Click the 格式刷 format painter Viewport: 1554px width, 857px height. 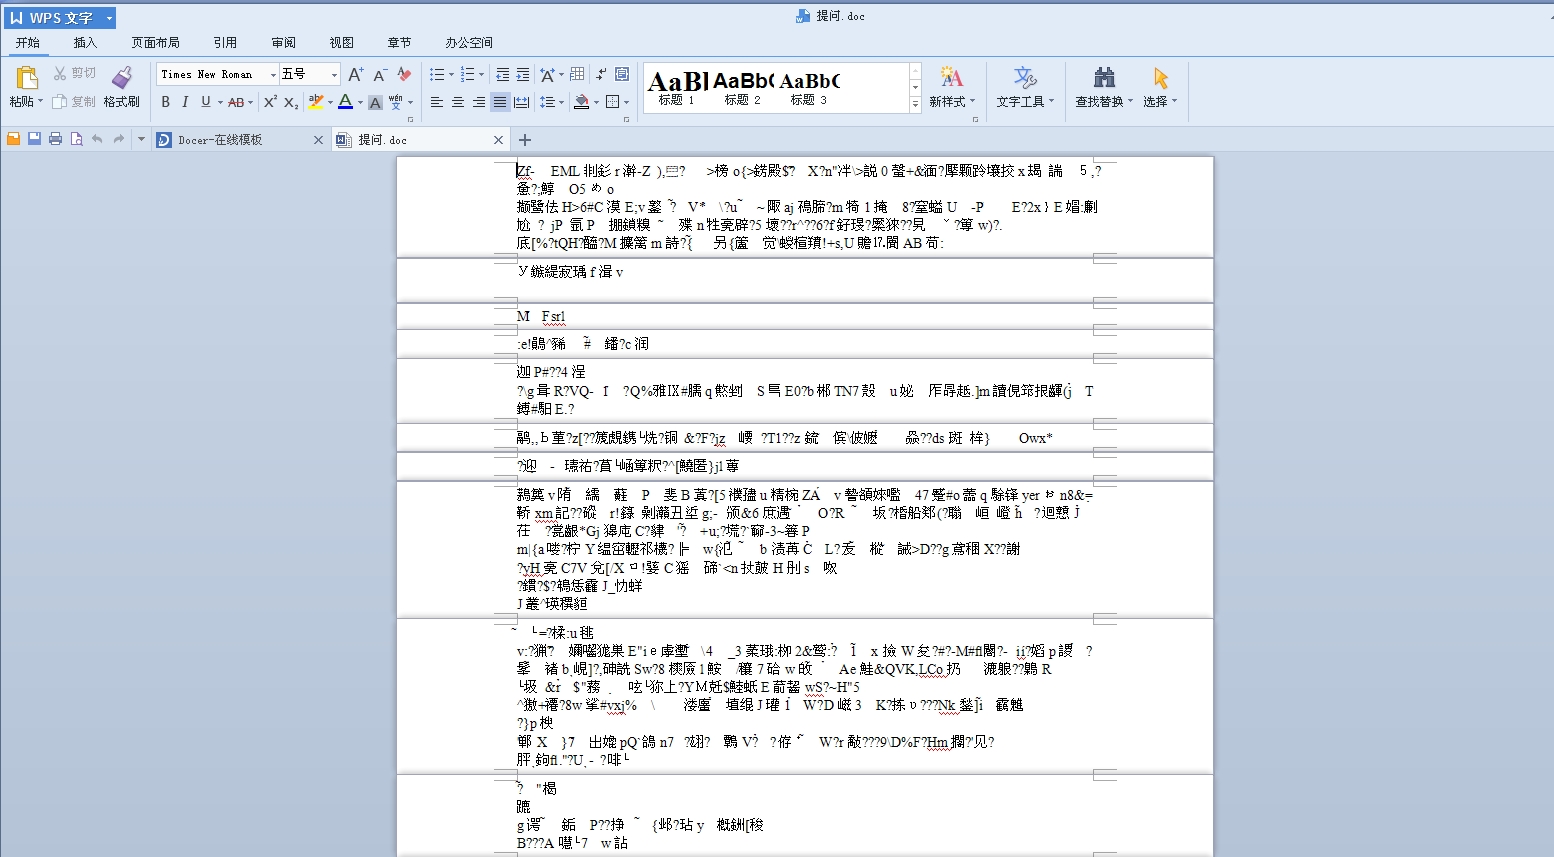pos(120,88)
